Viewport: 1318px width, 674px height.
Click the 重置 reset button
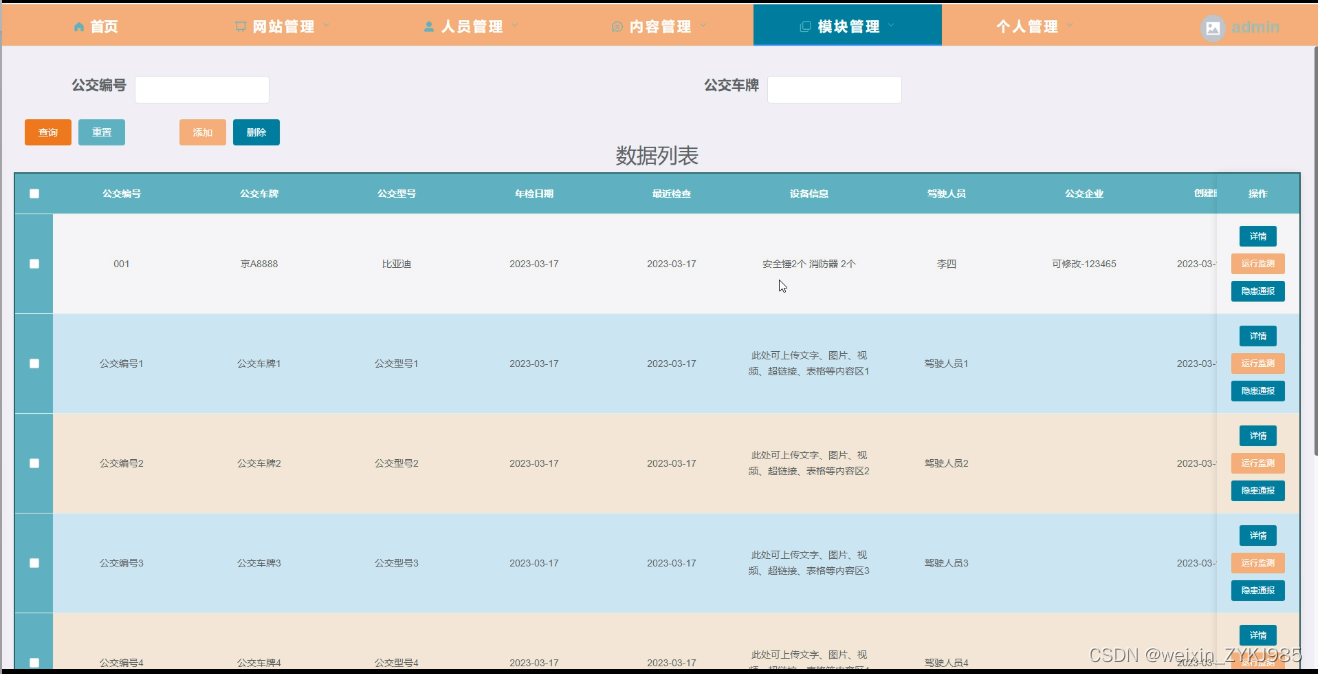pyautogui.click(x=101, y=132)
